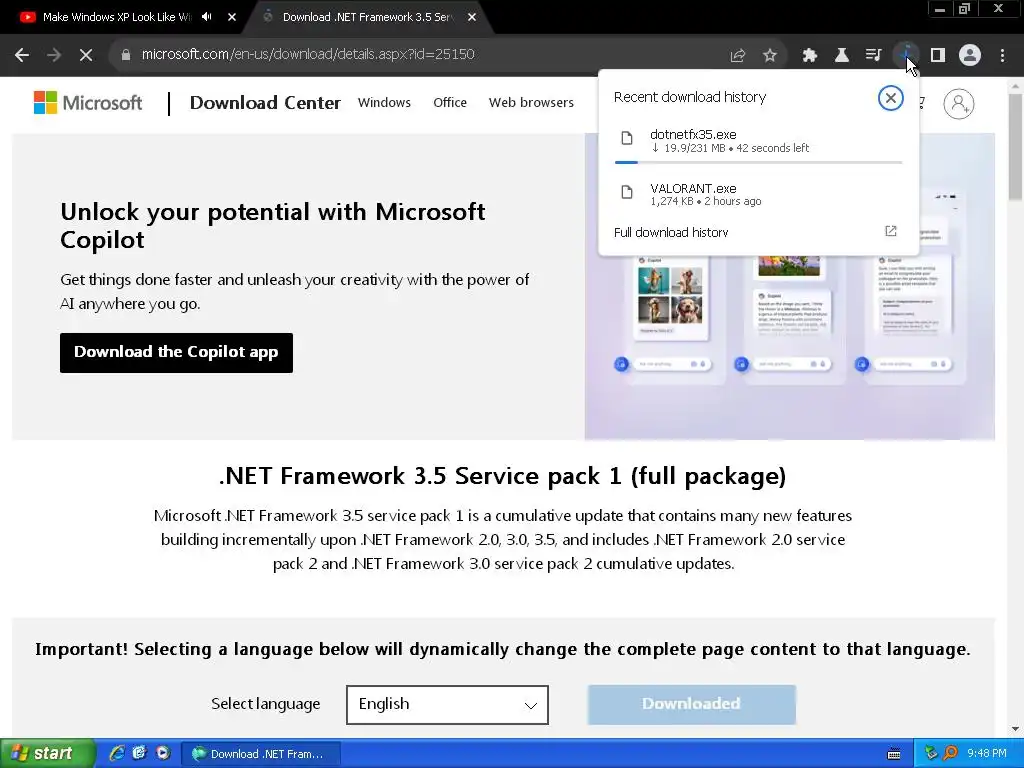Click the forward navigation arrow
Viewport: 1024px width, 768px height.
click(54, 55)
